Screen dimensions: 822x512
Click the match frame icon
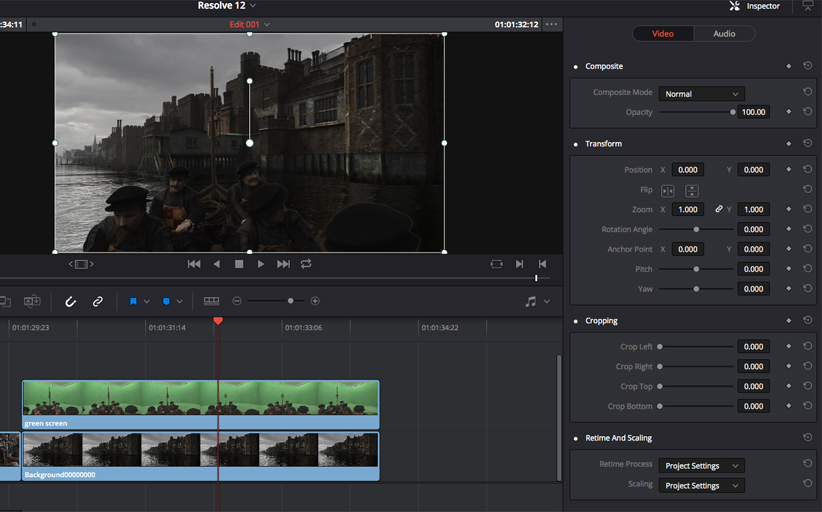coord(496,264)
